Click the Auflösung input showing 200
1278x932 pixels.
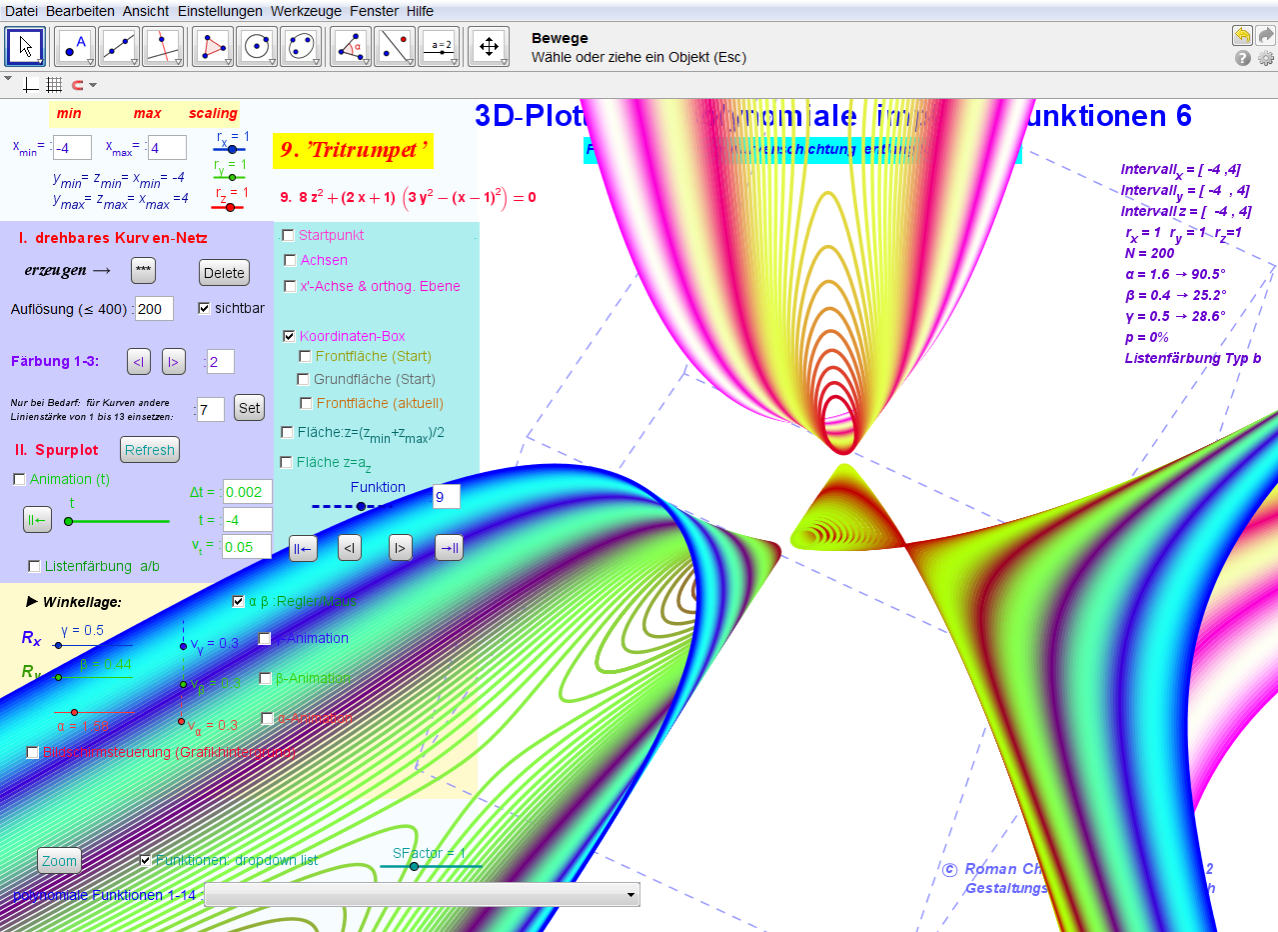[x=154, y=308]
